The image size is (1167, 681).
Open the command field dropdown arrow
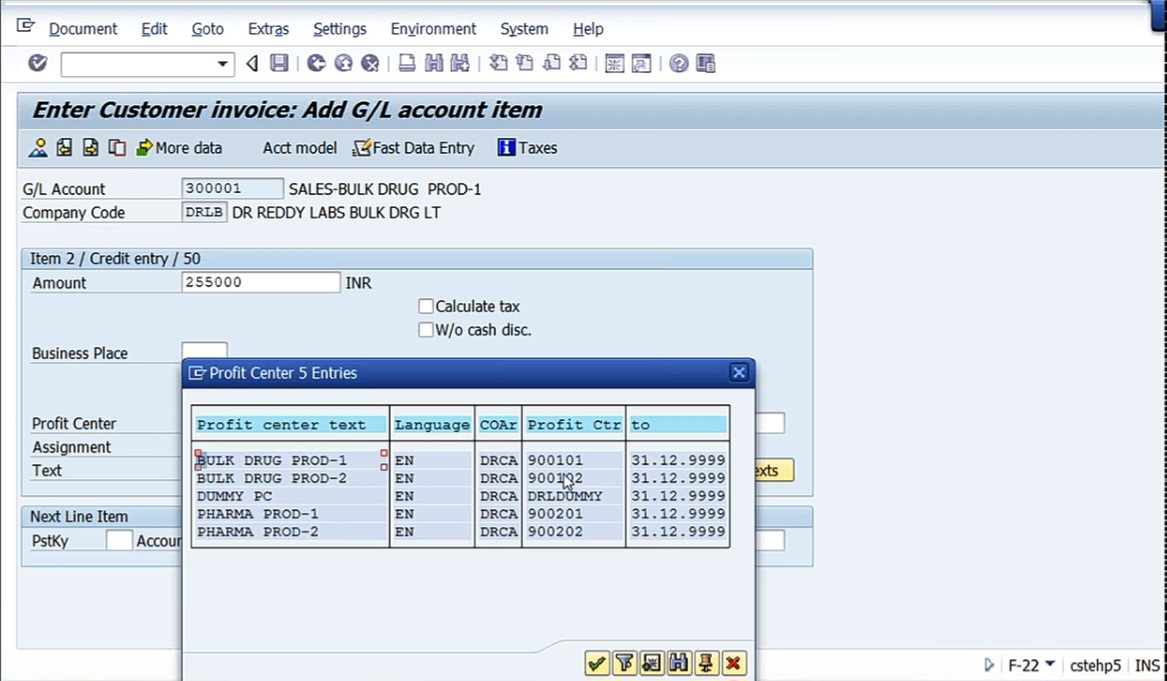[222, 64]
